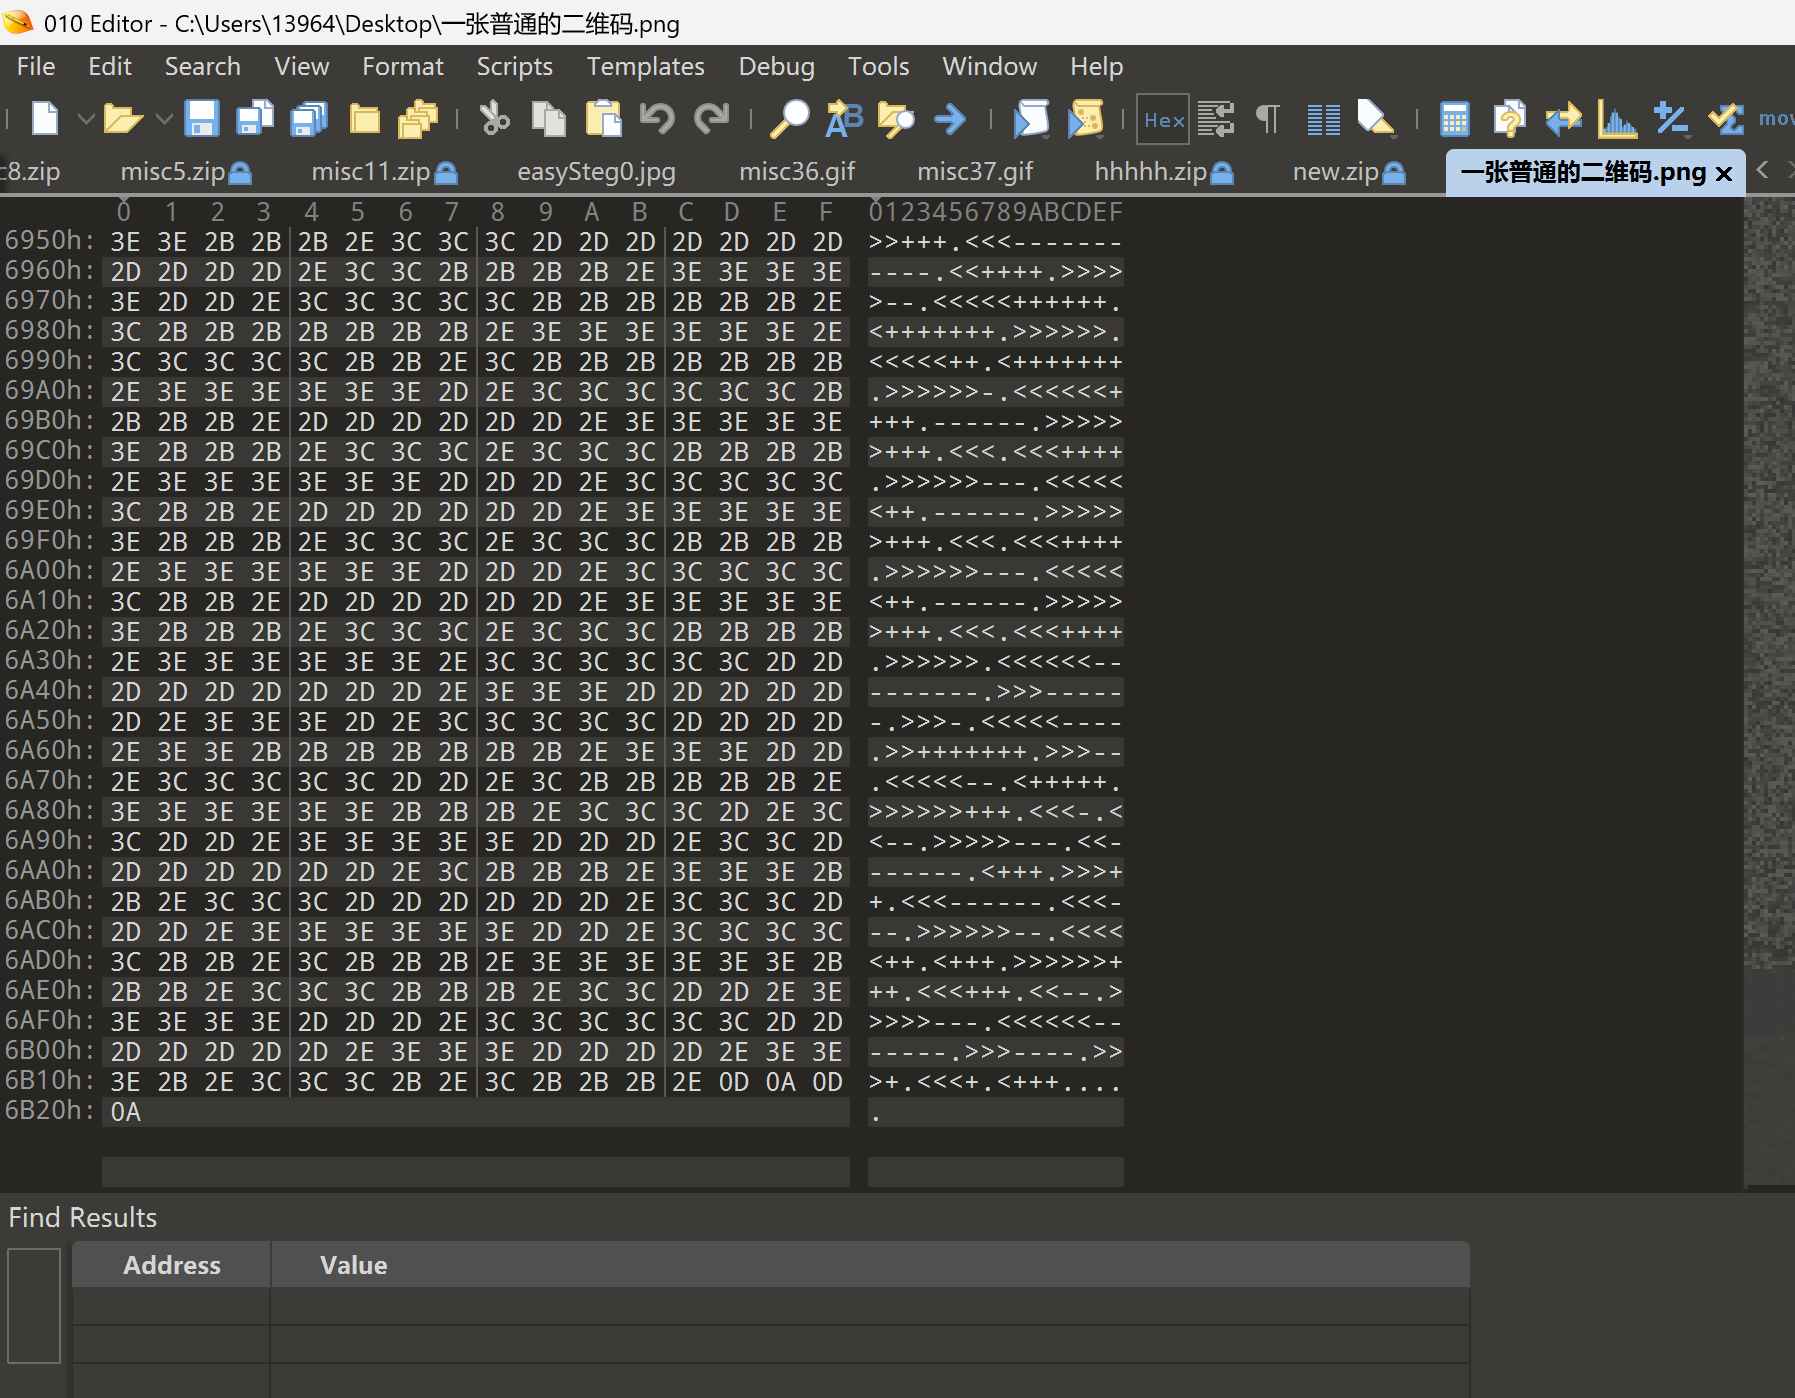Open the Debug menu
This screenshot has width=1795, height=1398.
pyautogui.click(x=777, y=66)
